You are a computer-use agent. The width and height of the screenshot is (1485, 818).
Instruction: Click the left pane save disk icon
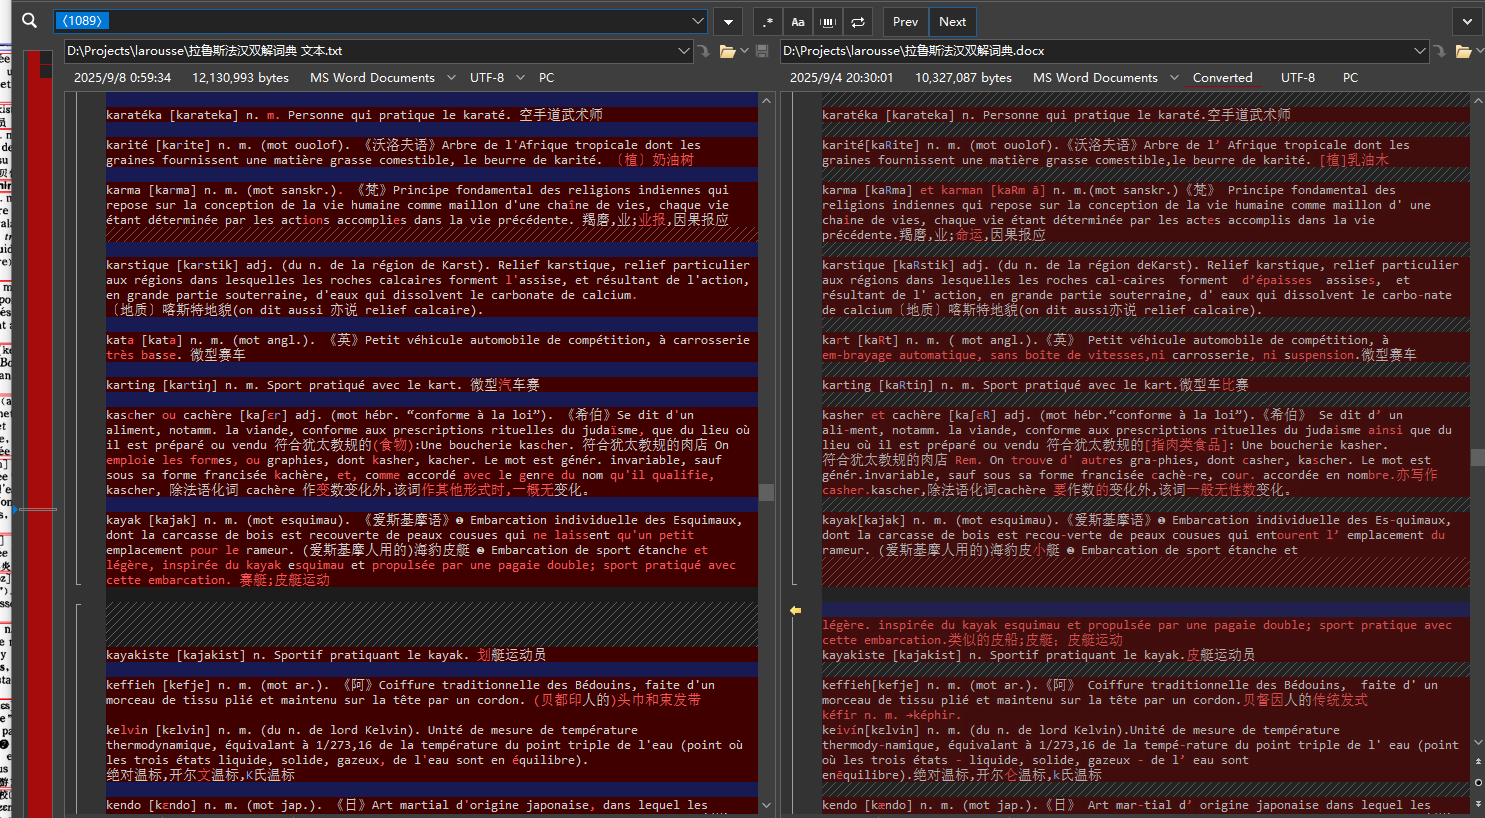(762, 51)
